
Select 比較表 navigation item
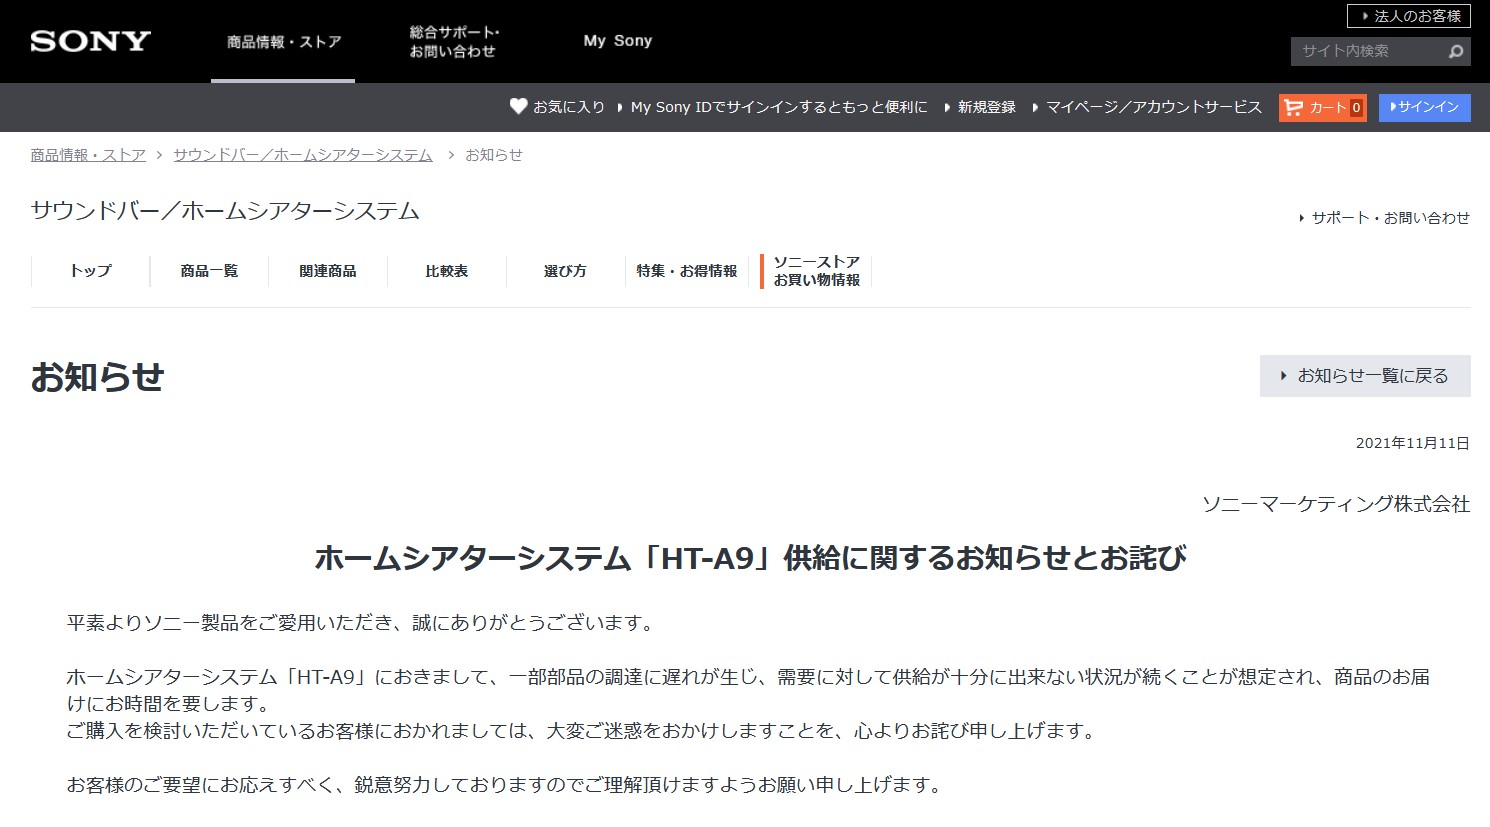[446, 271]
